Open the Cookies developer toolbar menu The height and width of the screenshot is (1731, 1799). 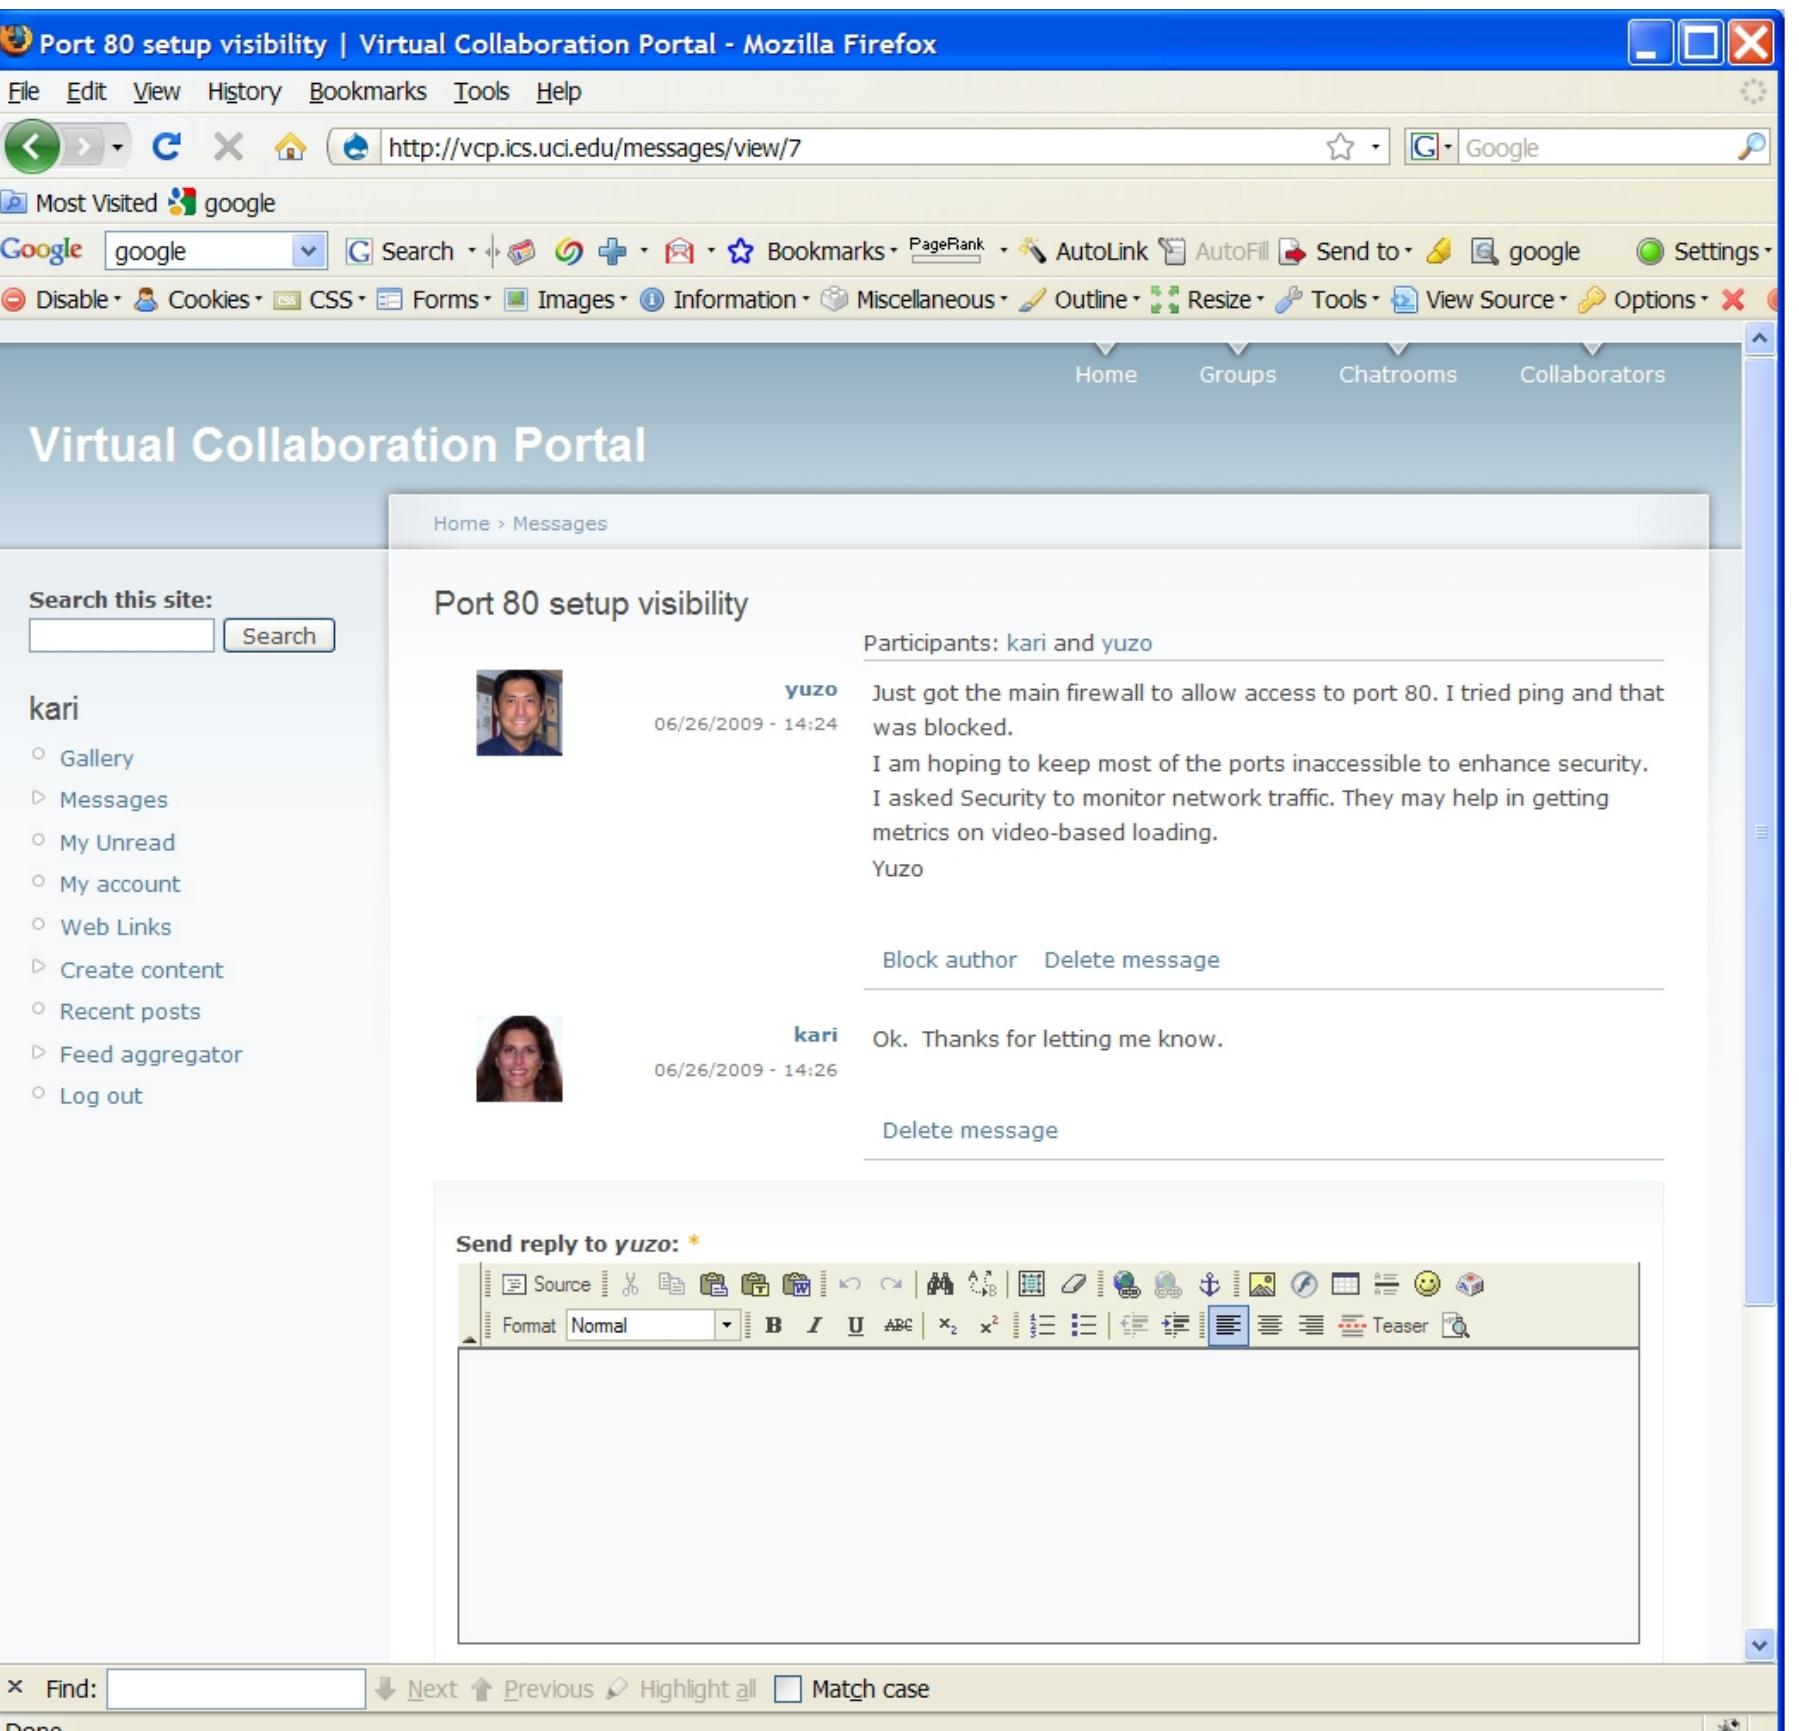[198, 299]
